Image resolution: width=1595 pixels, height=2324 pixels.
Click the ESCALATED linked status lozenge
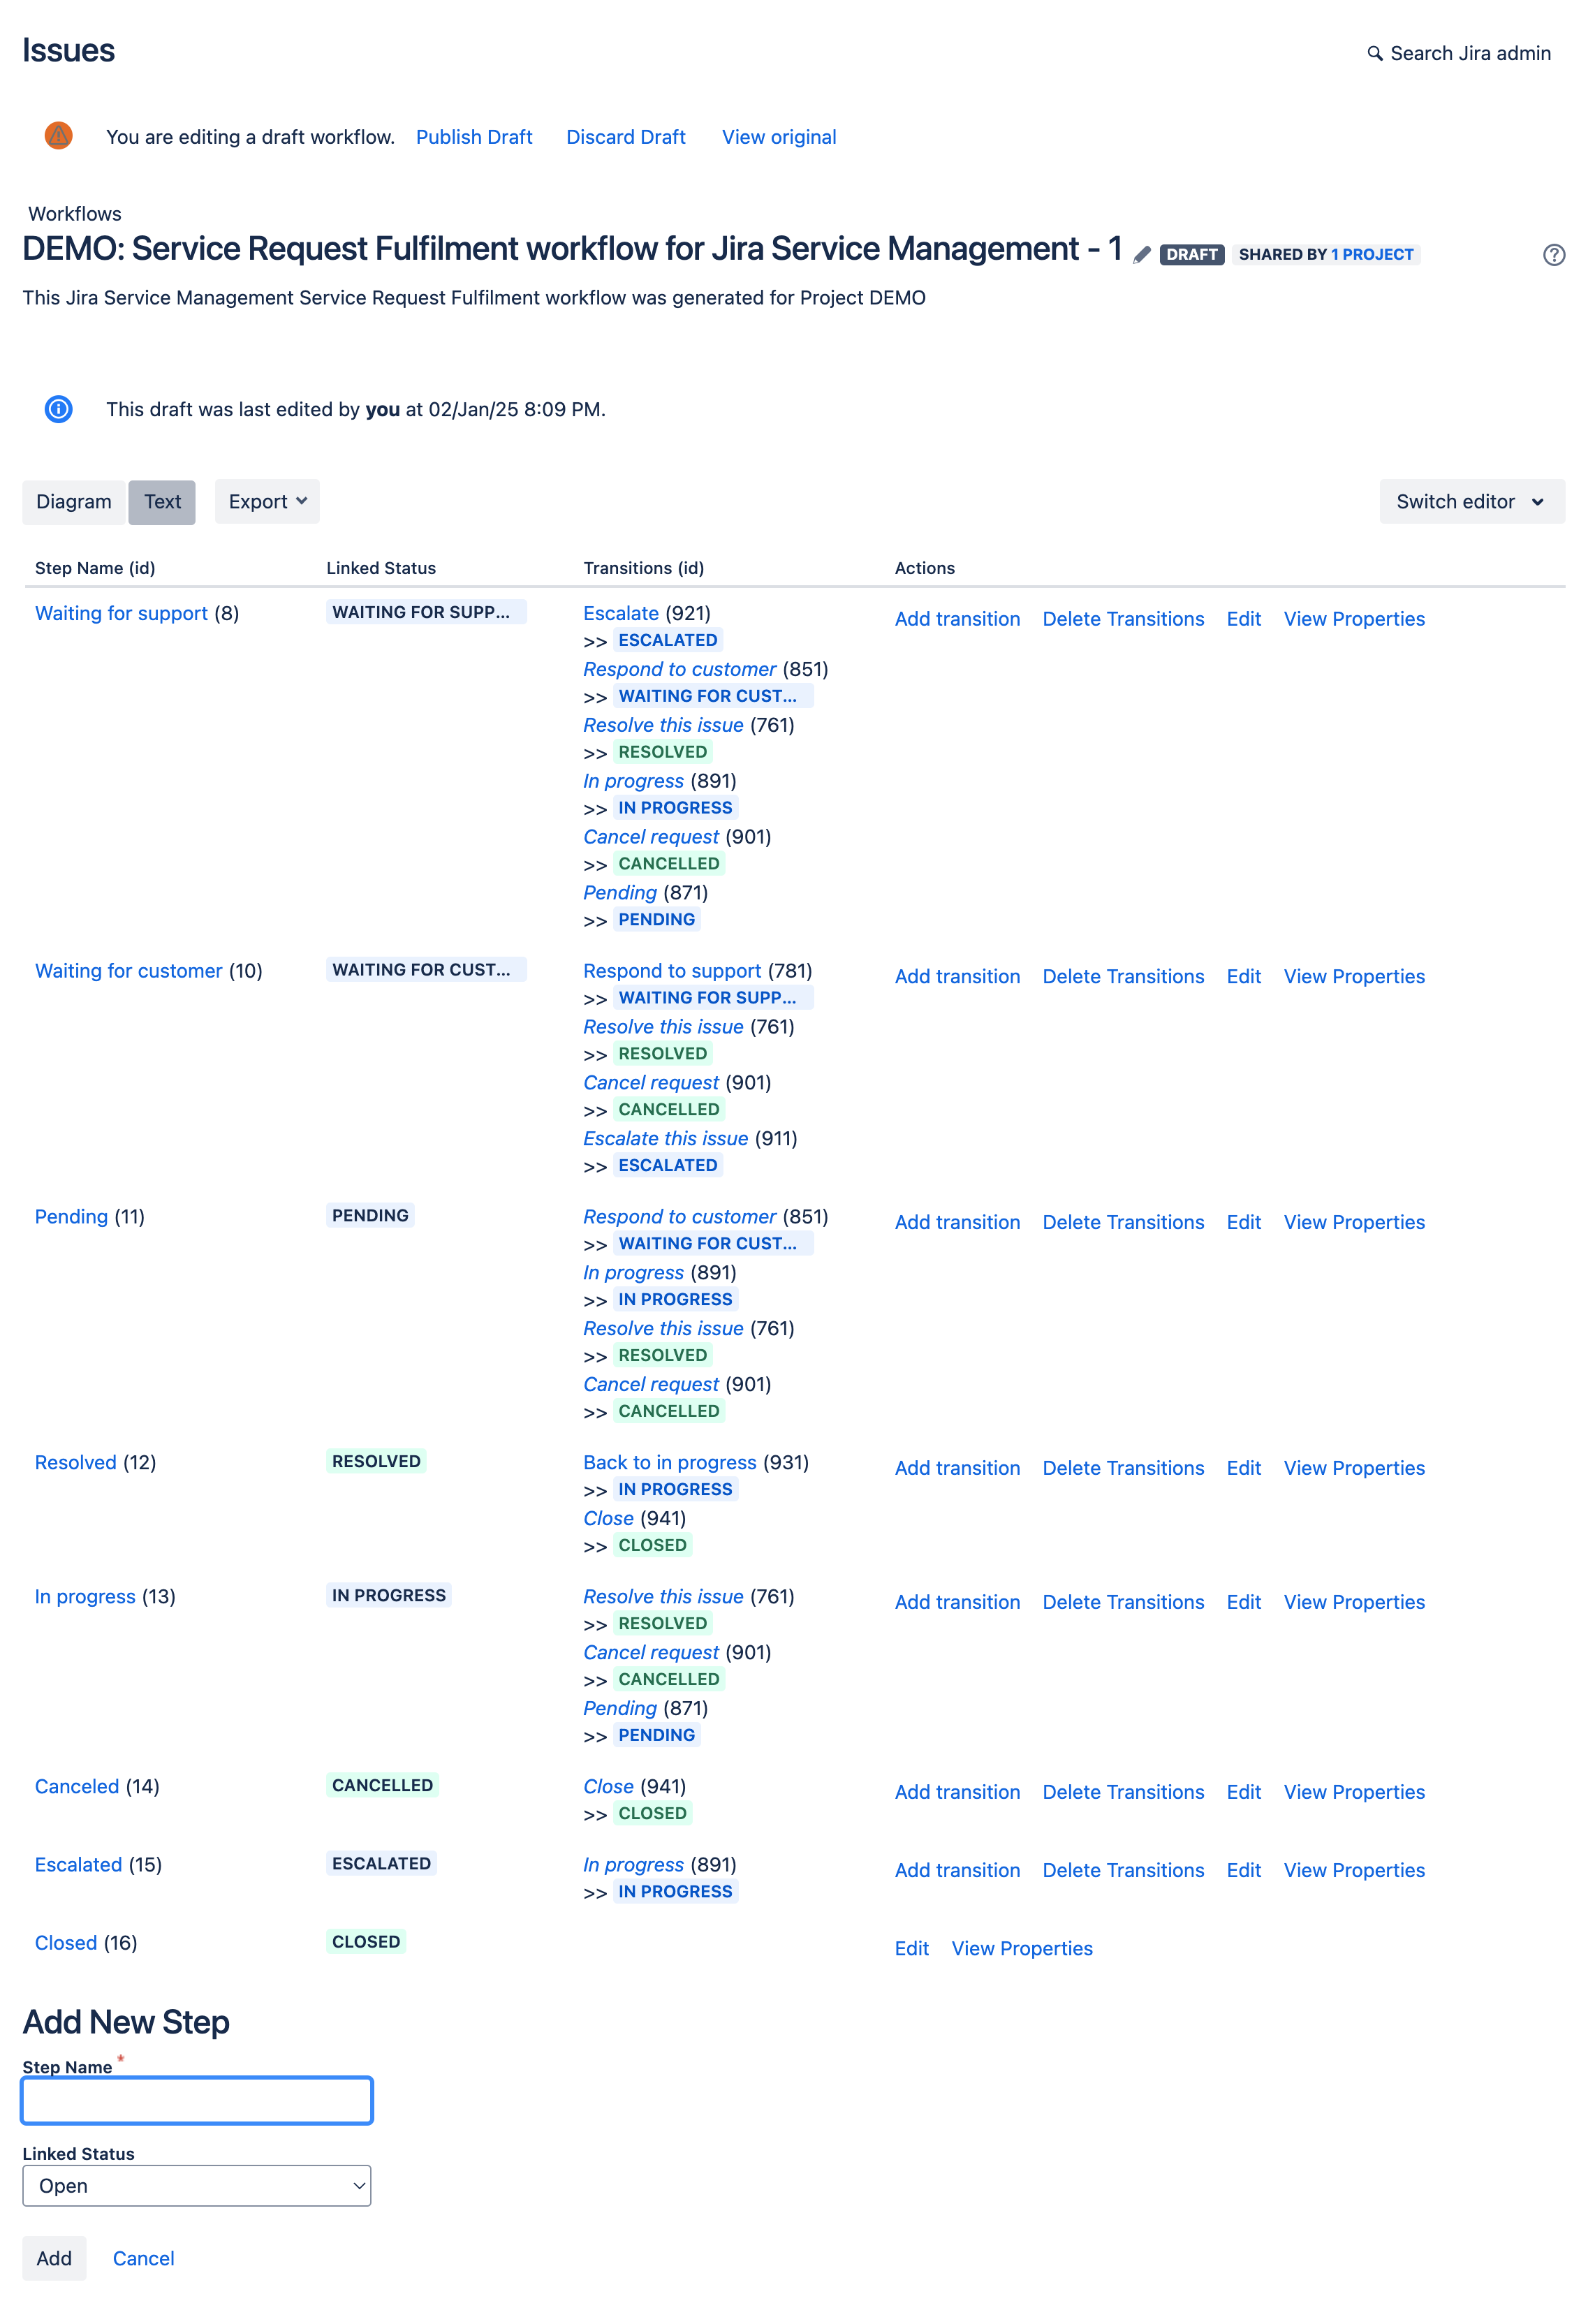381,1863
